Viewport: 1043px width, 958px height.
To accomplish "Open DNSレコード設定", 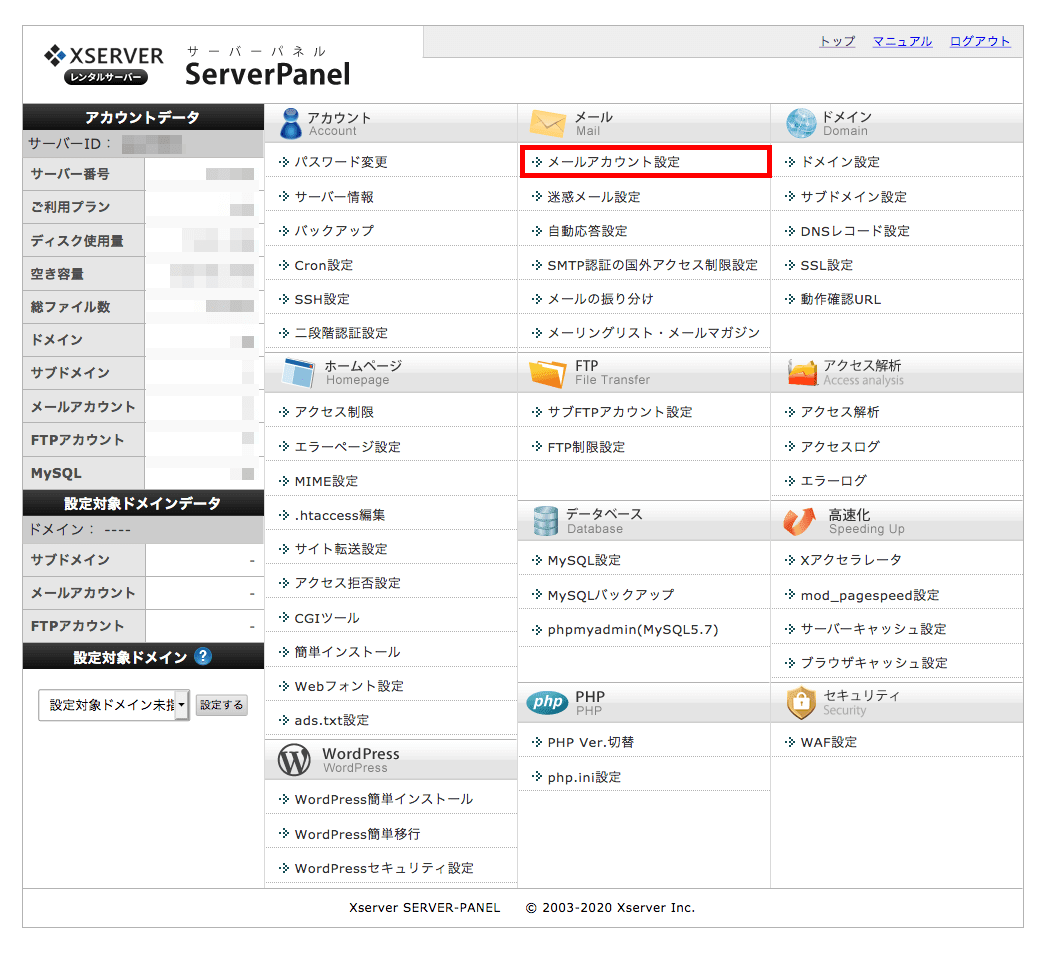I will click(855, 231).
